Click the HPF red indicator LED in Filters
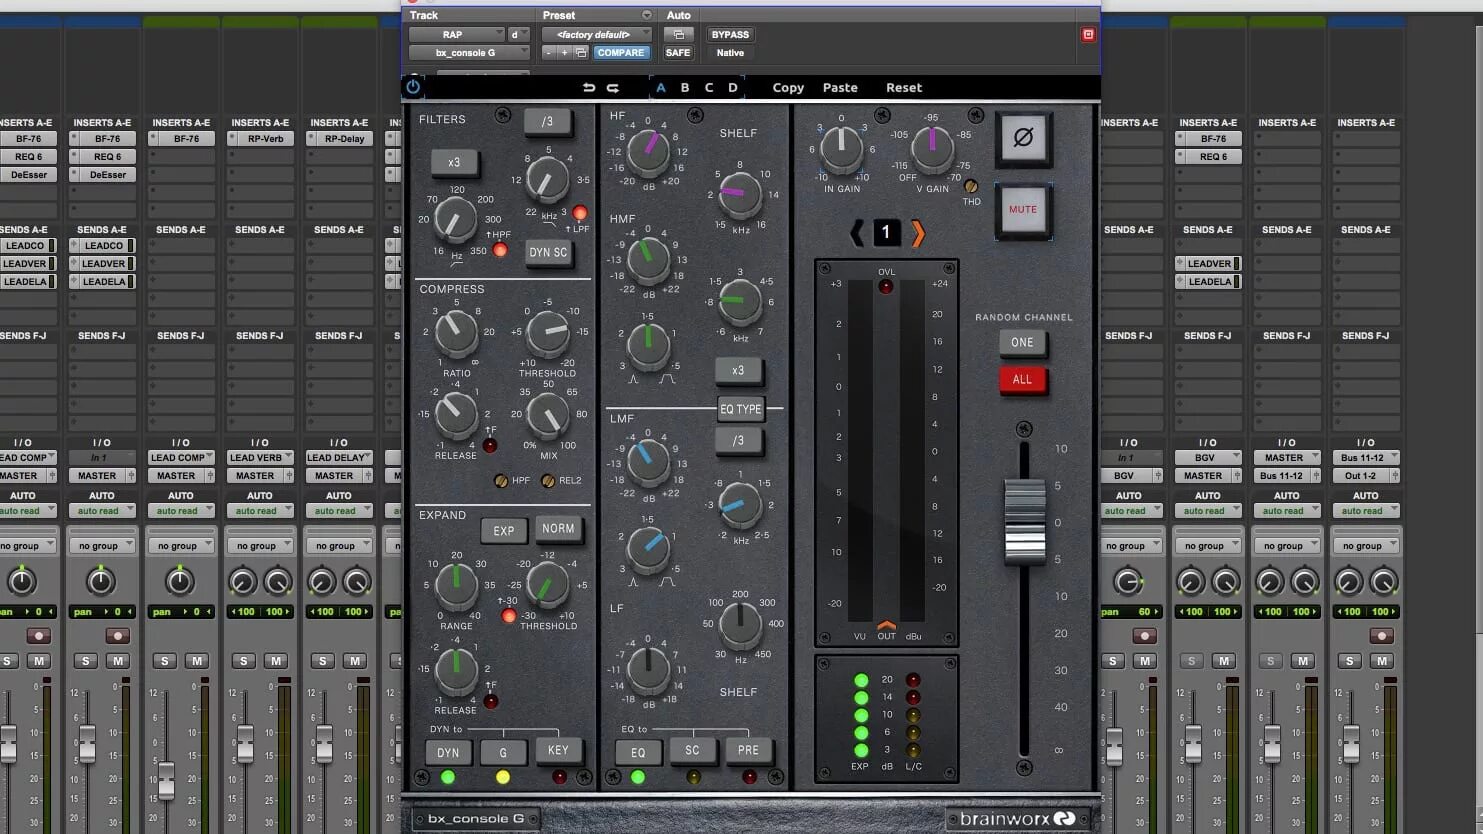The width and height of the screenshot is (1483, 834). tap(500, 250)
